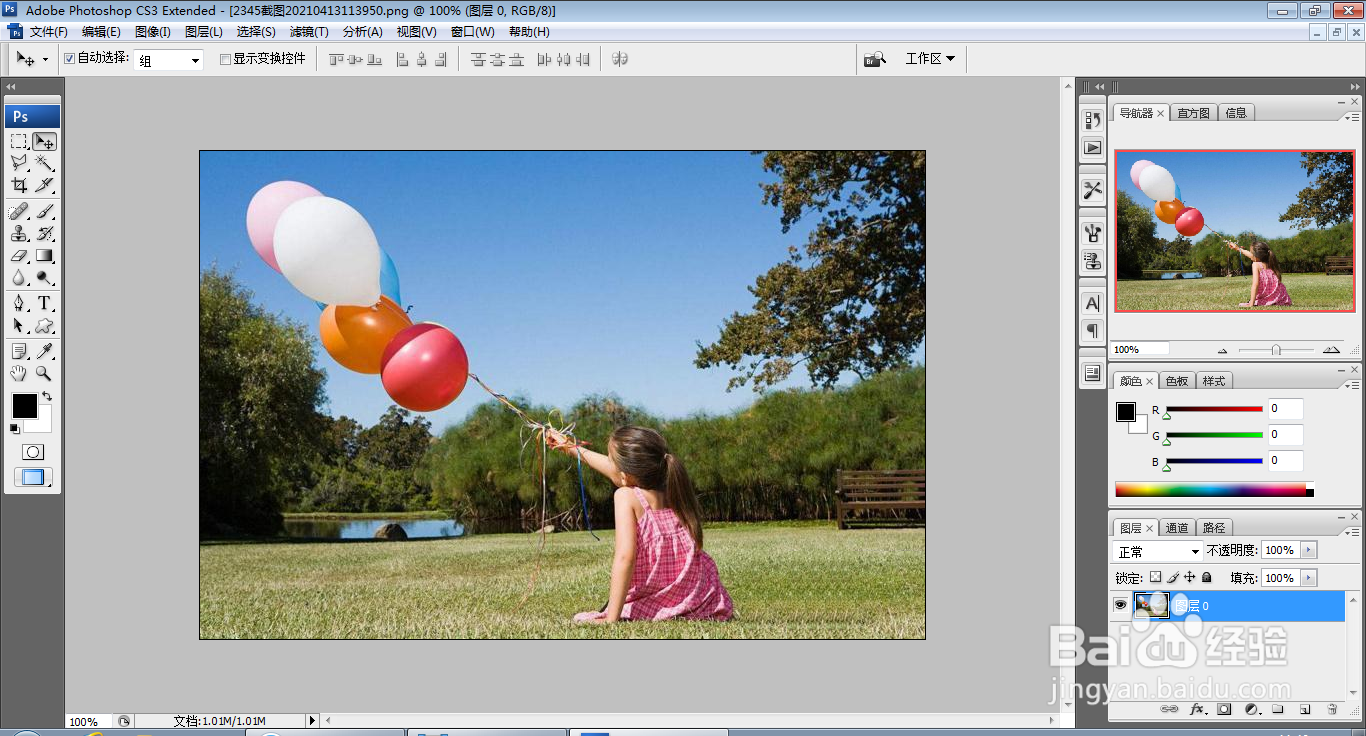Screen dimensions: 1366x736
Task: Open the Brushes panel icon
Action: (1092, 233)
